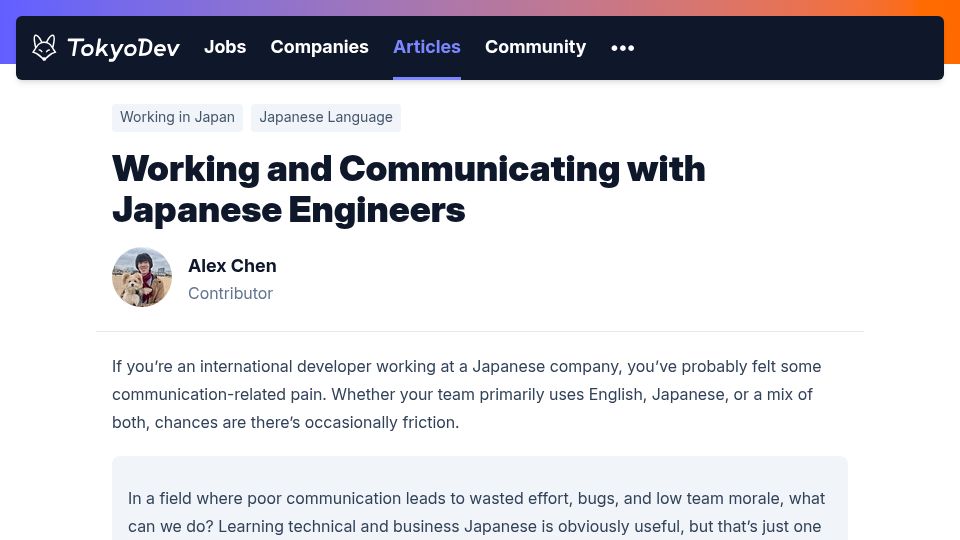Open the Community page

click(x=536, y=47)
